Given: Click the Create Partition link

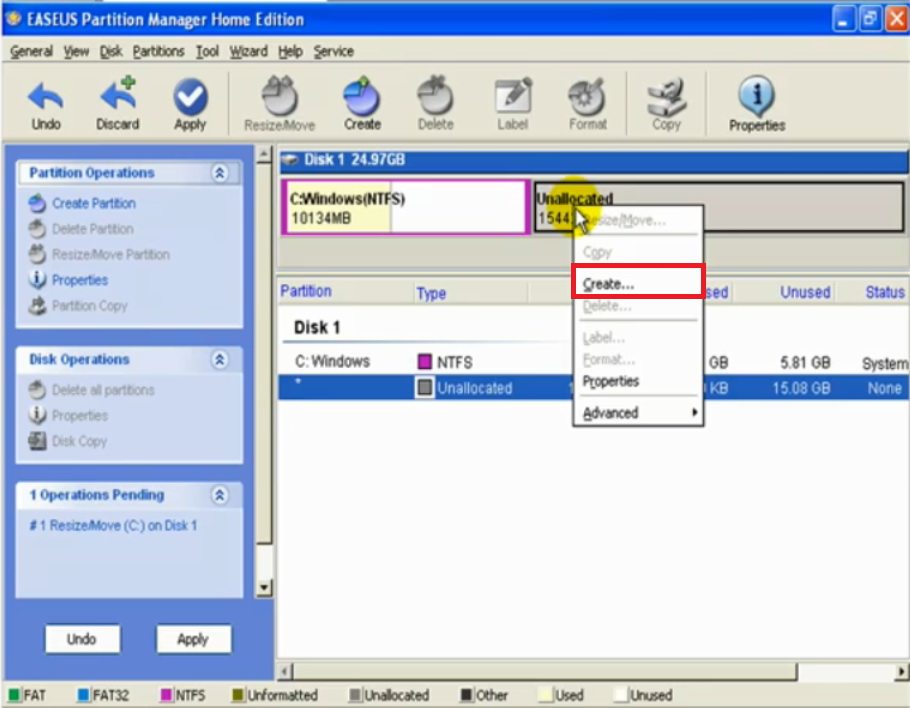Looking at the screenshot, I should click(x=94, y=203).
